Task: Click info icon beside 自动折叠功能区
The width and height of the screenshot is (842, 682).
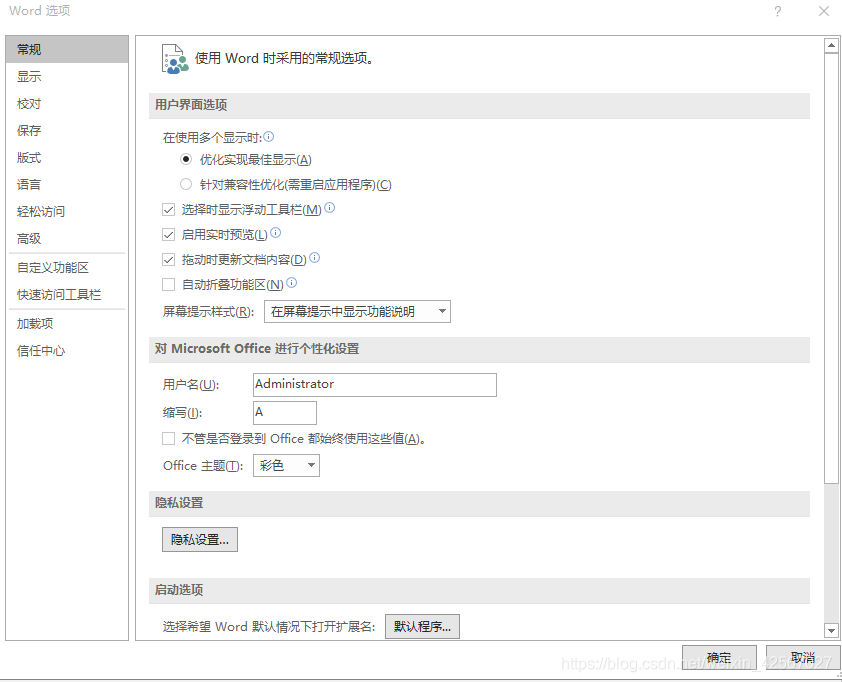Action: tap(292, 282)
